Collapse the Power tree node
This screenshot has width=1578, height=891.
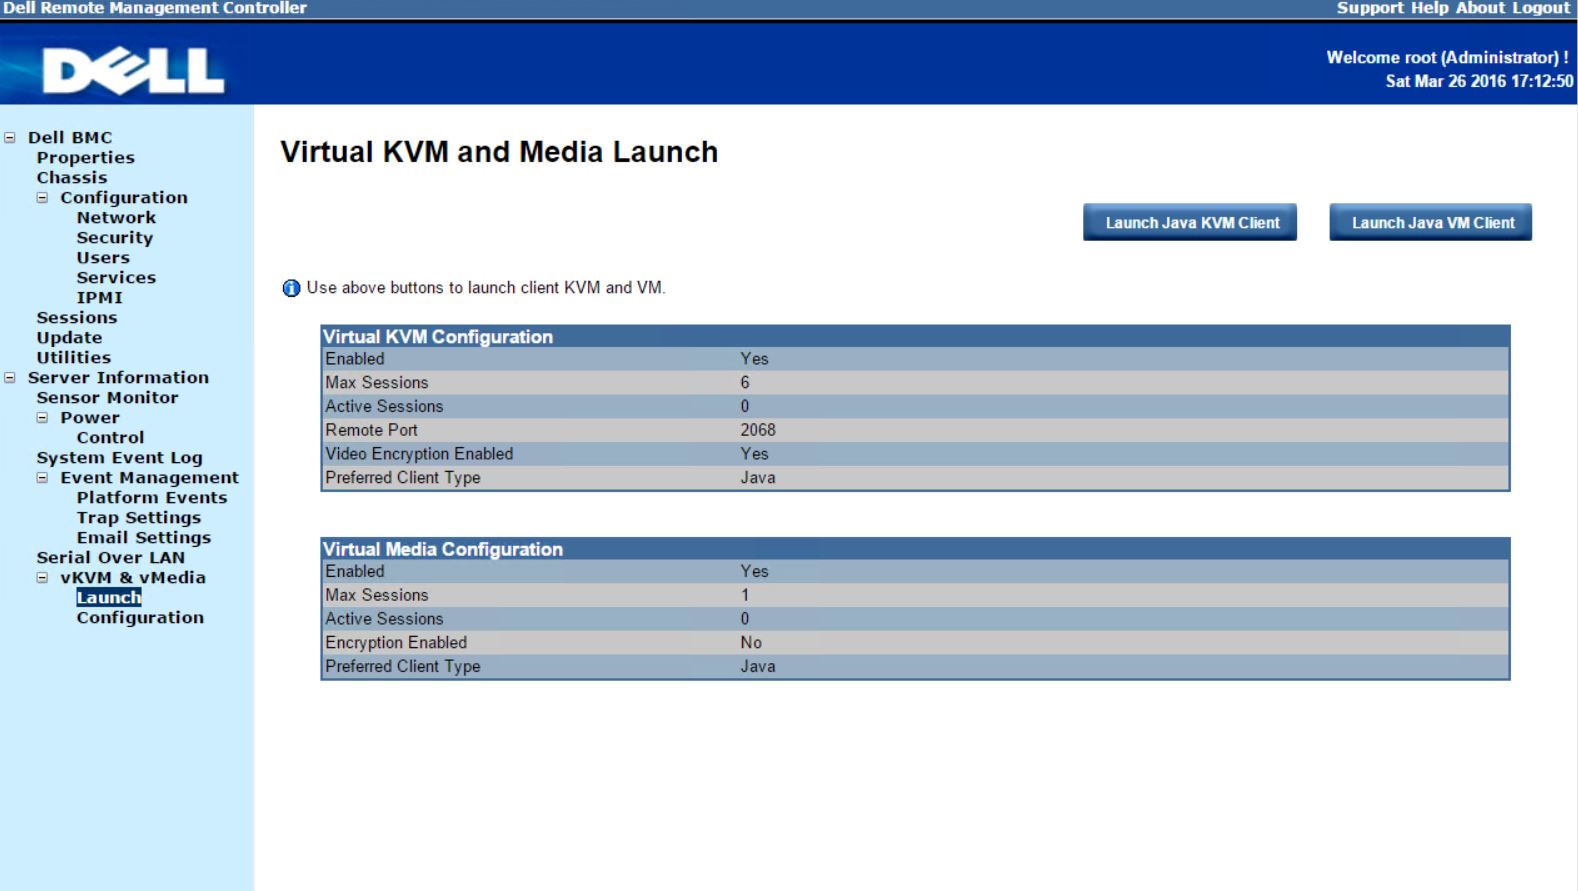pos(42,418)
